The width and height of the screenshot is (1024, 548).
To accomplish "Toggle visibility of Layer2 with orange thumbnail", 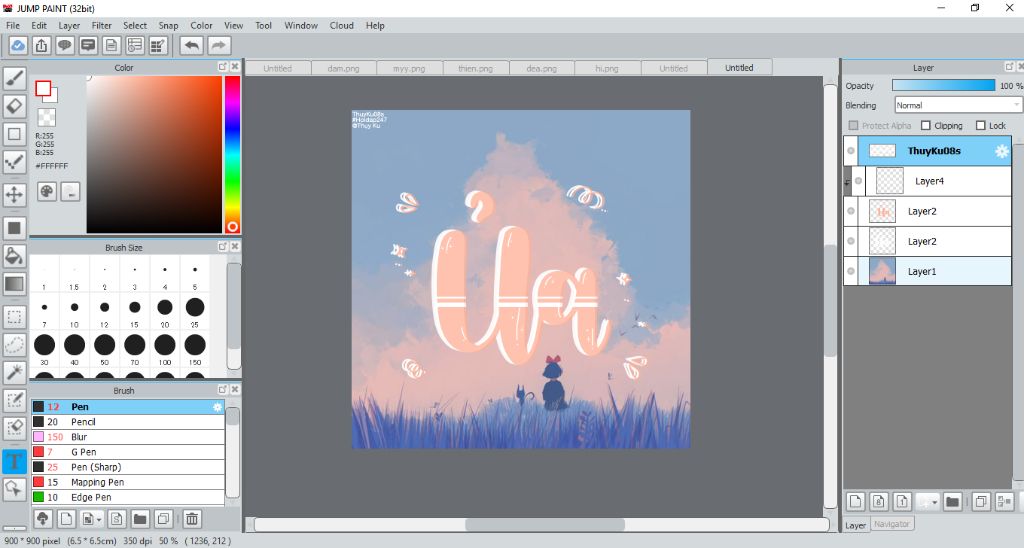I will 851,211.
